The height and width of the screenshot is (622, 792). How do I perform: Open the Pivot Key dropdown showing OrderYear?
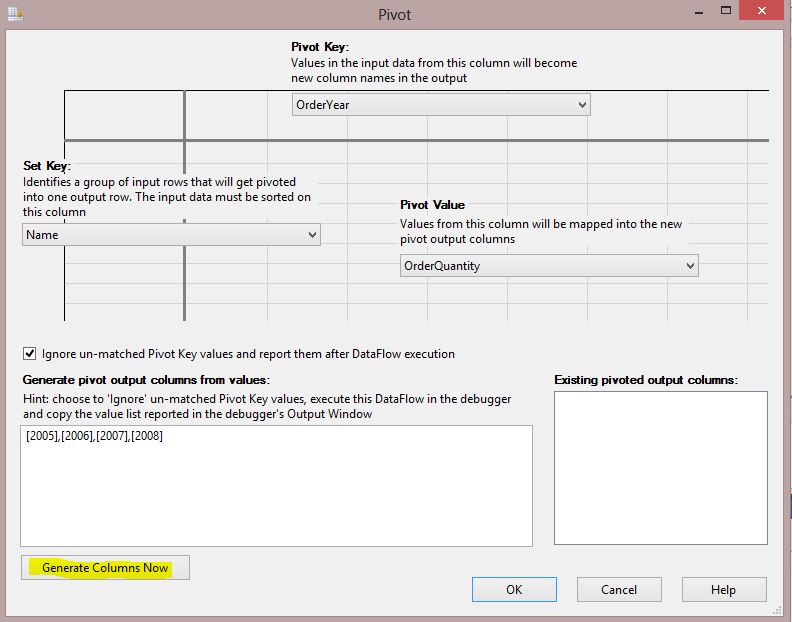pos(440,105)
